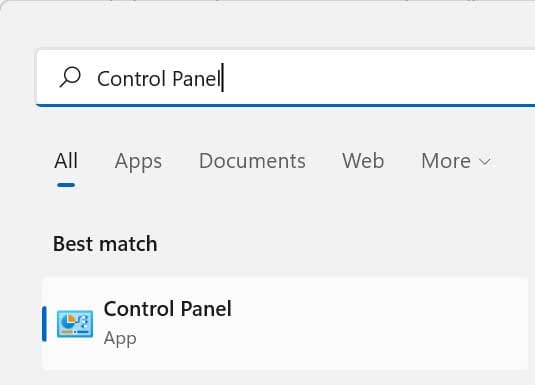Focus the search box containing Control Panel
The image size is (535, 385).
pos(286,78)
